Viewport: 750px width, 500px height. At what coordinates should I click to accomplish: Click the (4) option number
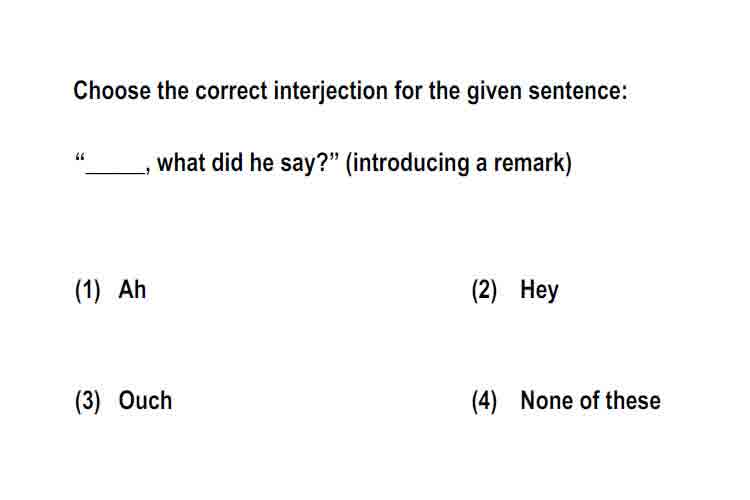pos(484,401)
